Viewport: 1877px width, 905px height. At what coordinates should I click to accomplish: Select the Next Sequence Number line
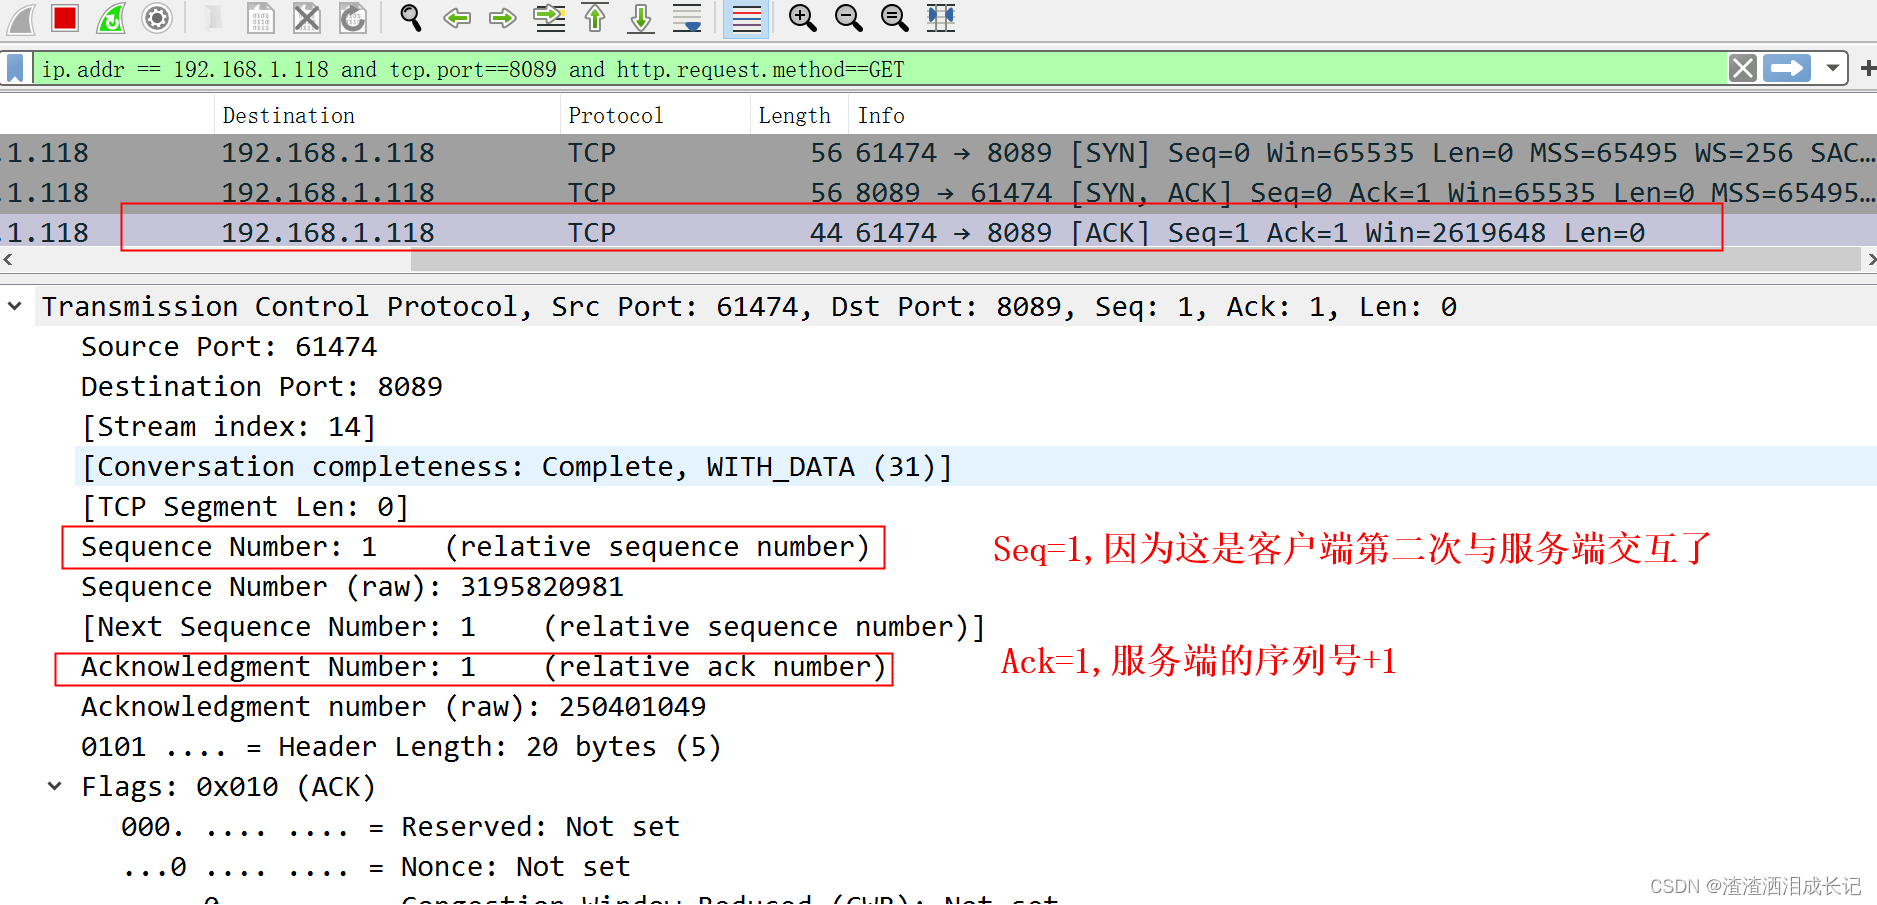533,627
